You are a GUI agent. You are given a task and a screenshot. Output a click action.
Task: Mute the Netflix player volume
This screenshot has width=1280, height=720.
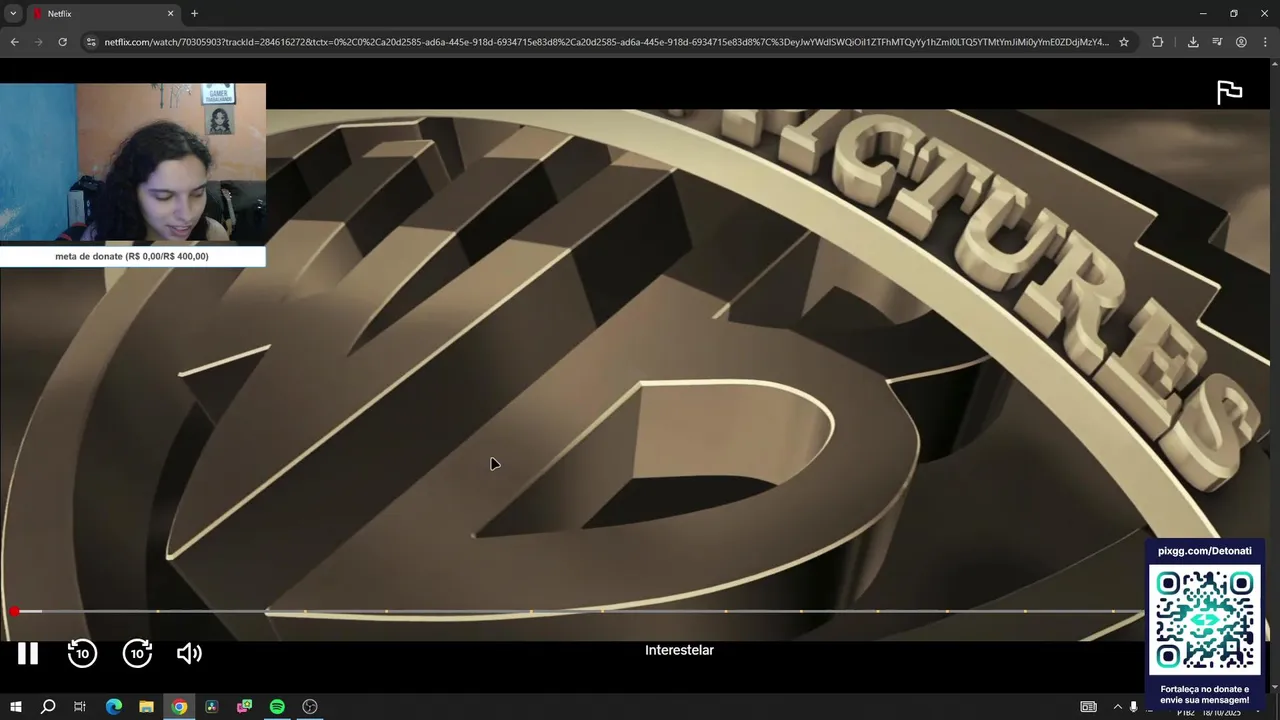pos(189,653)
